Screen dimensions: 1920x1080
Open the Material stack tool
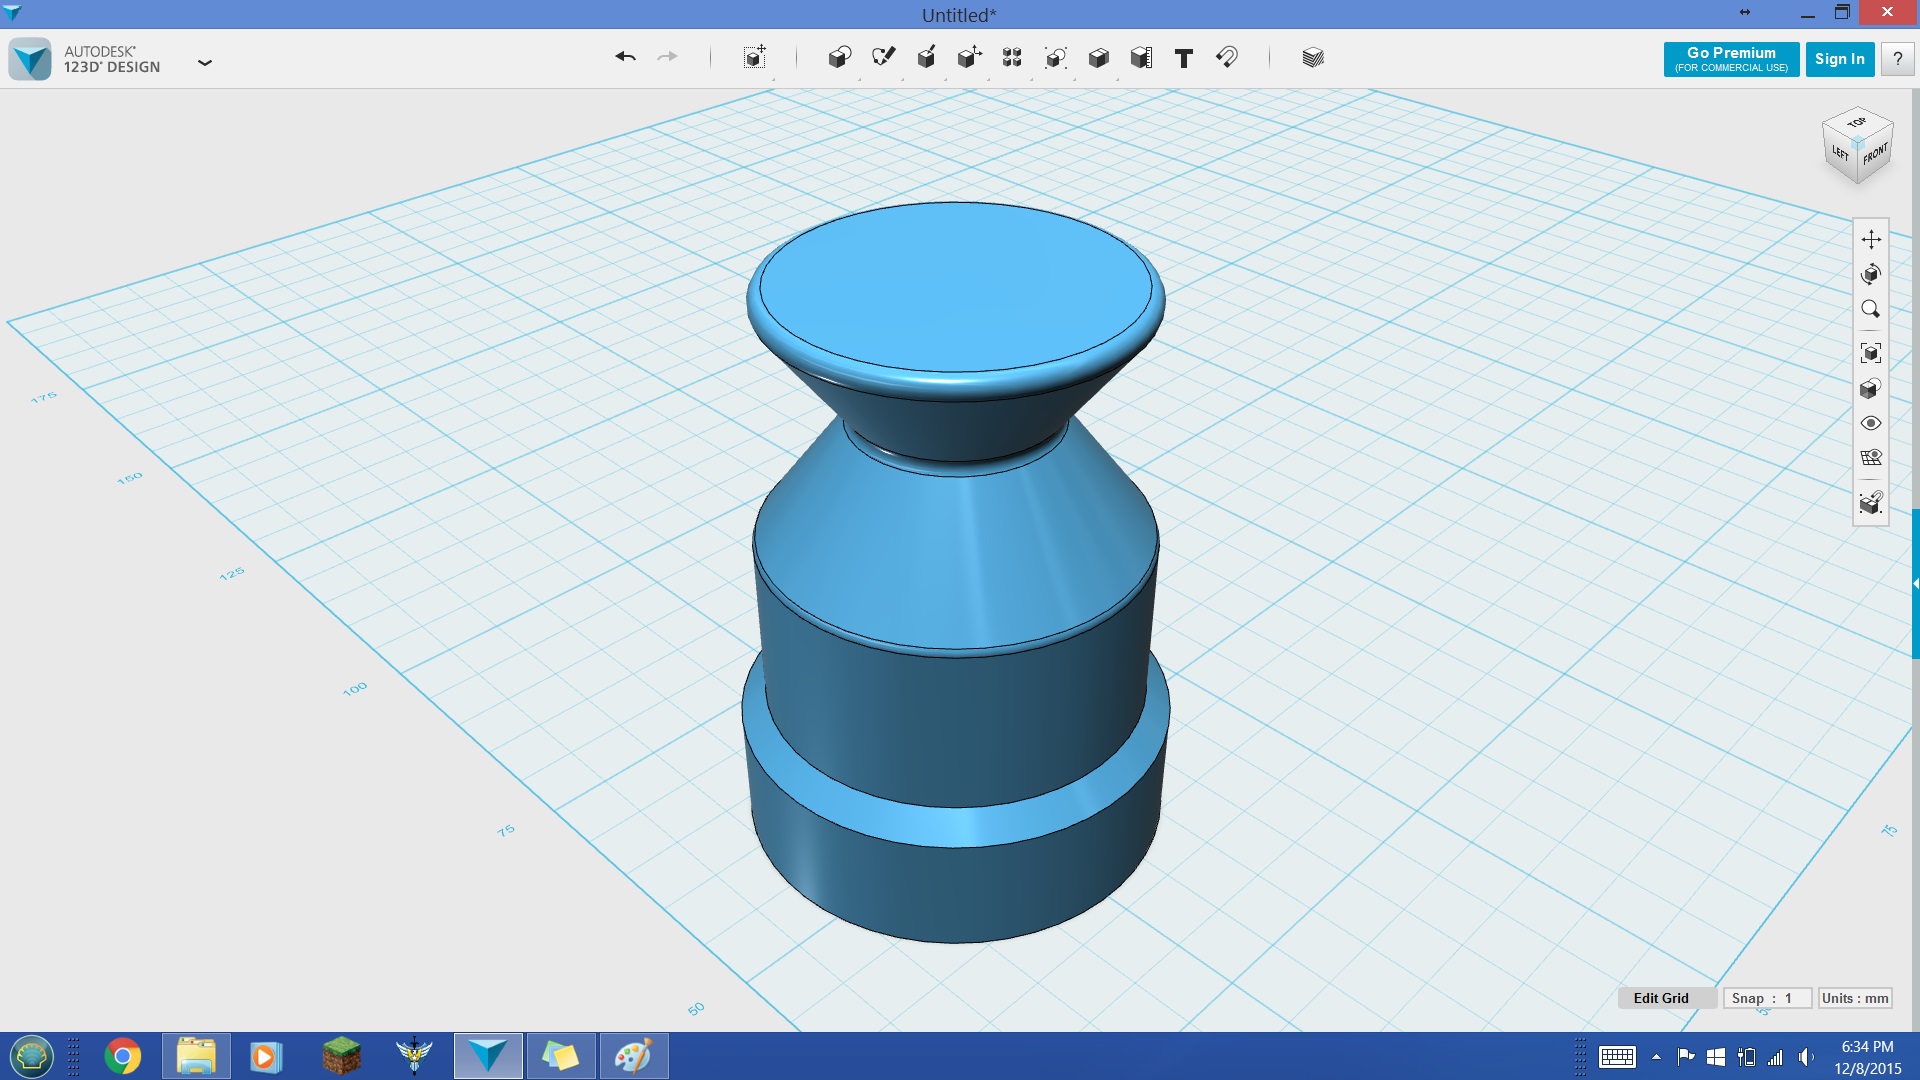[1313, 57]
